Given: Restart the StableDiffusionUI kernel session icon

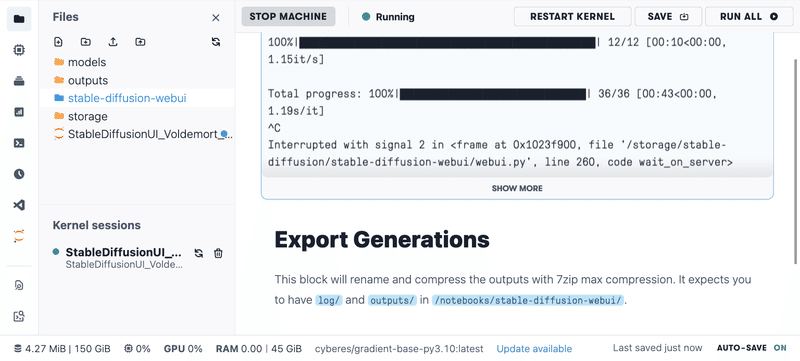Looking at the screenshot, I should pyautogui.click(x=199, y=253).
